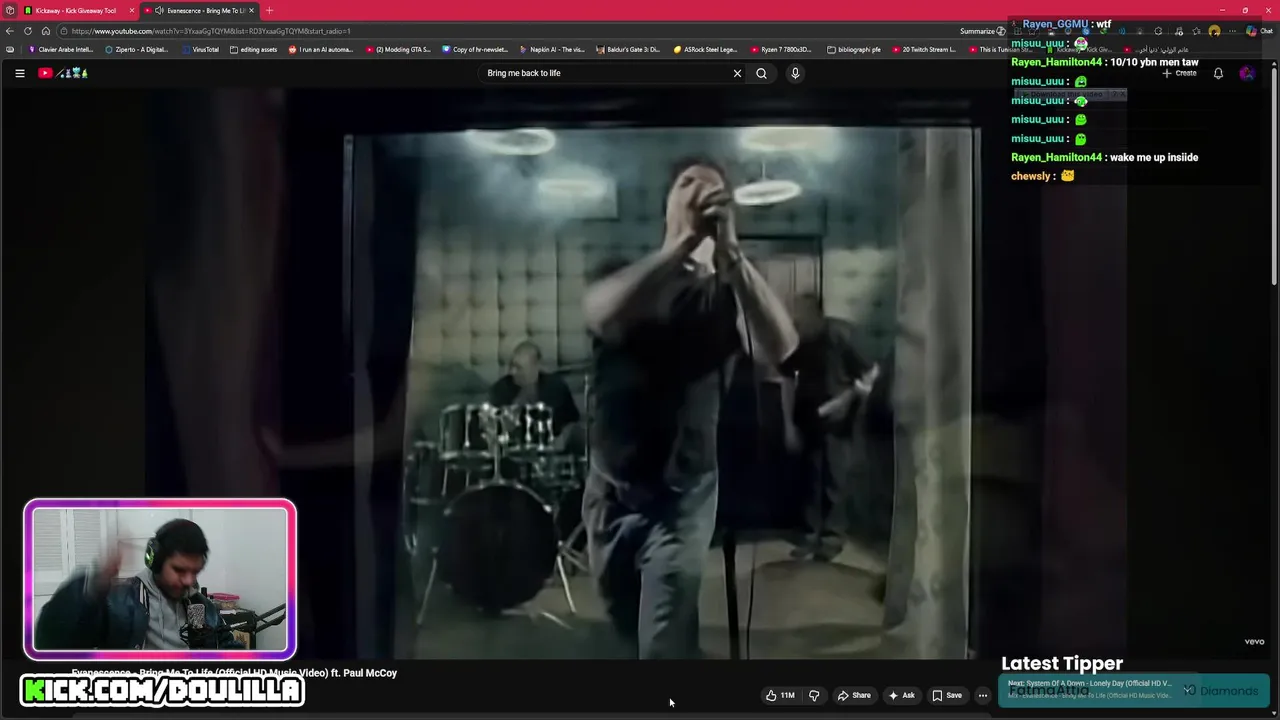1280x720 pixels.
Task: Go to browser home page icon
Action: [45, 31]
